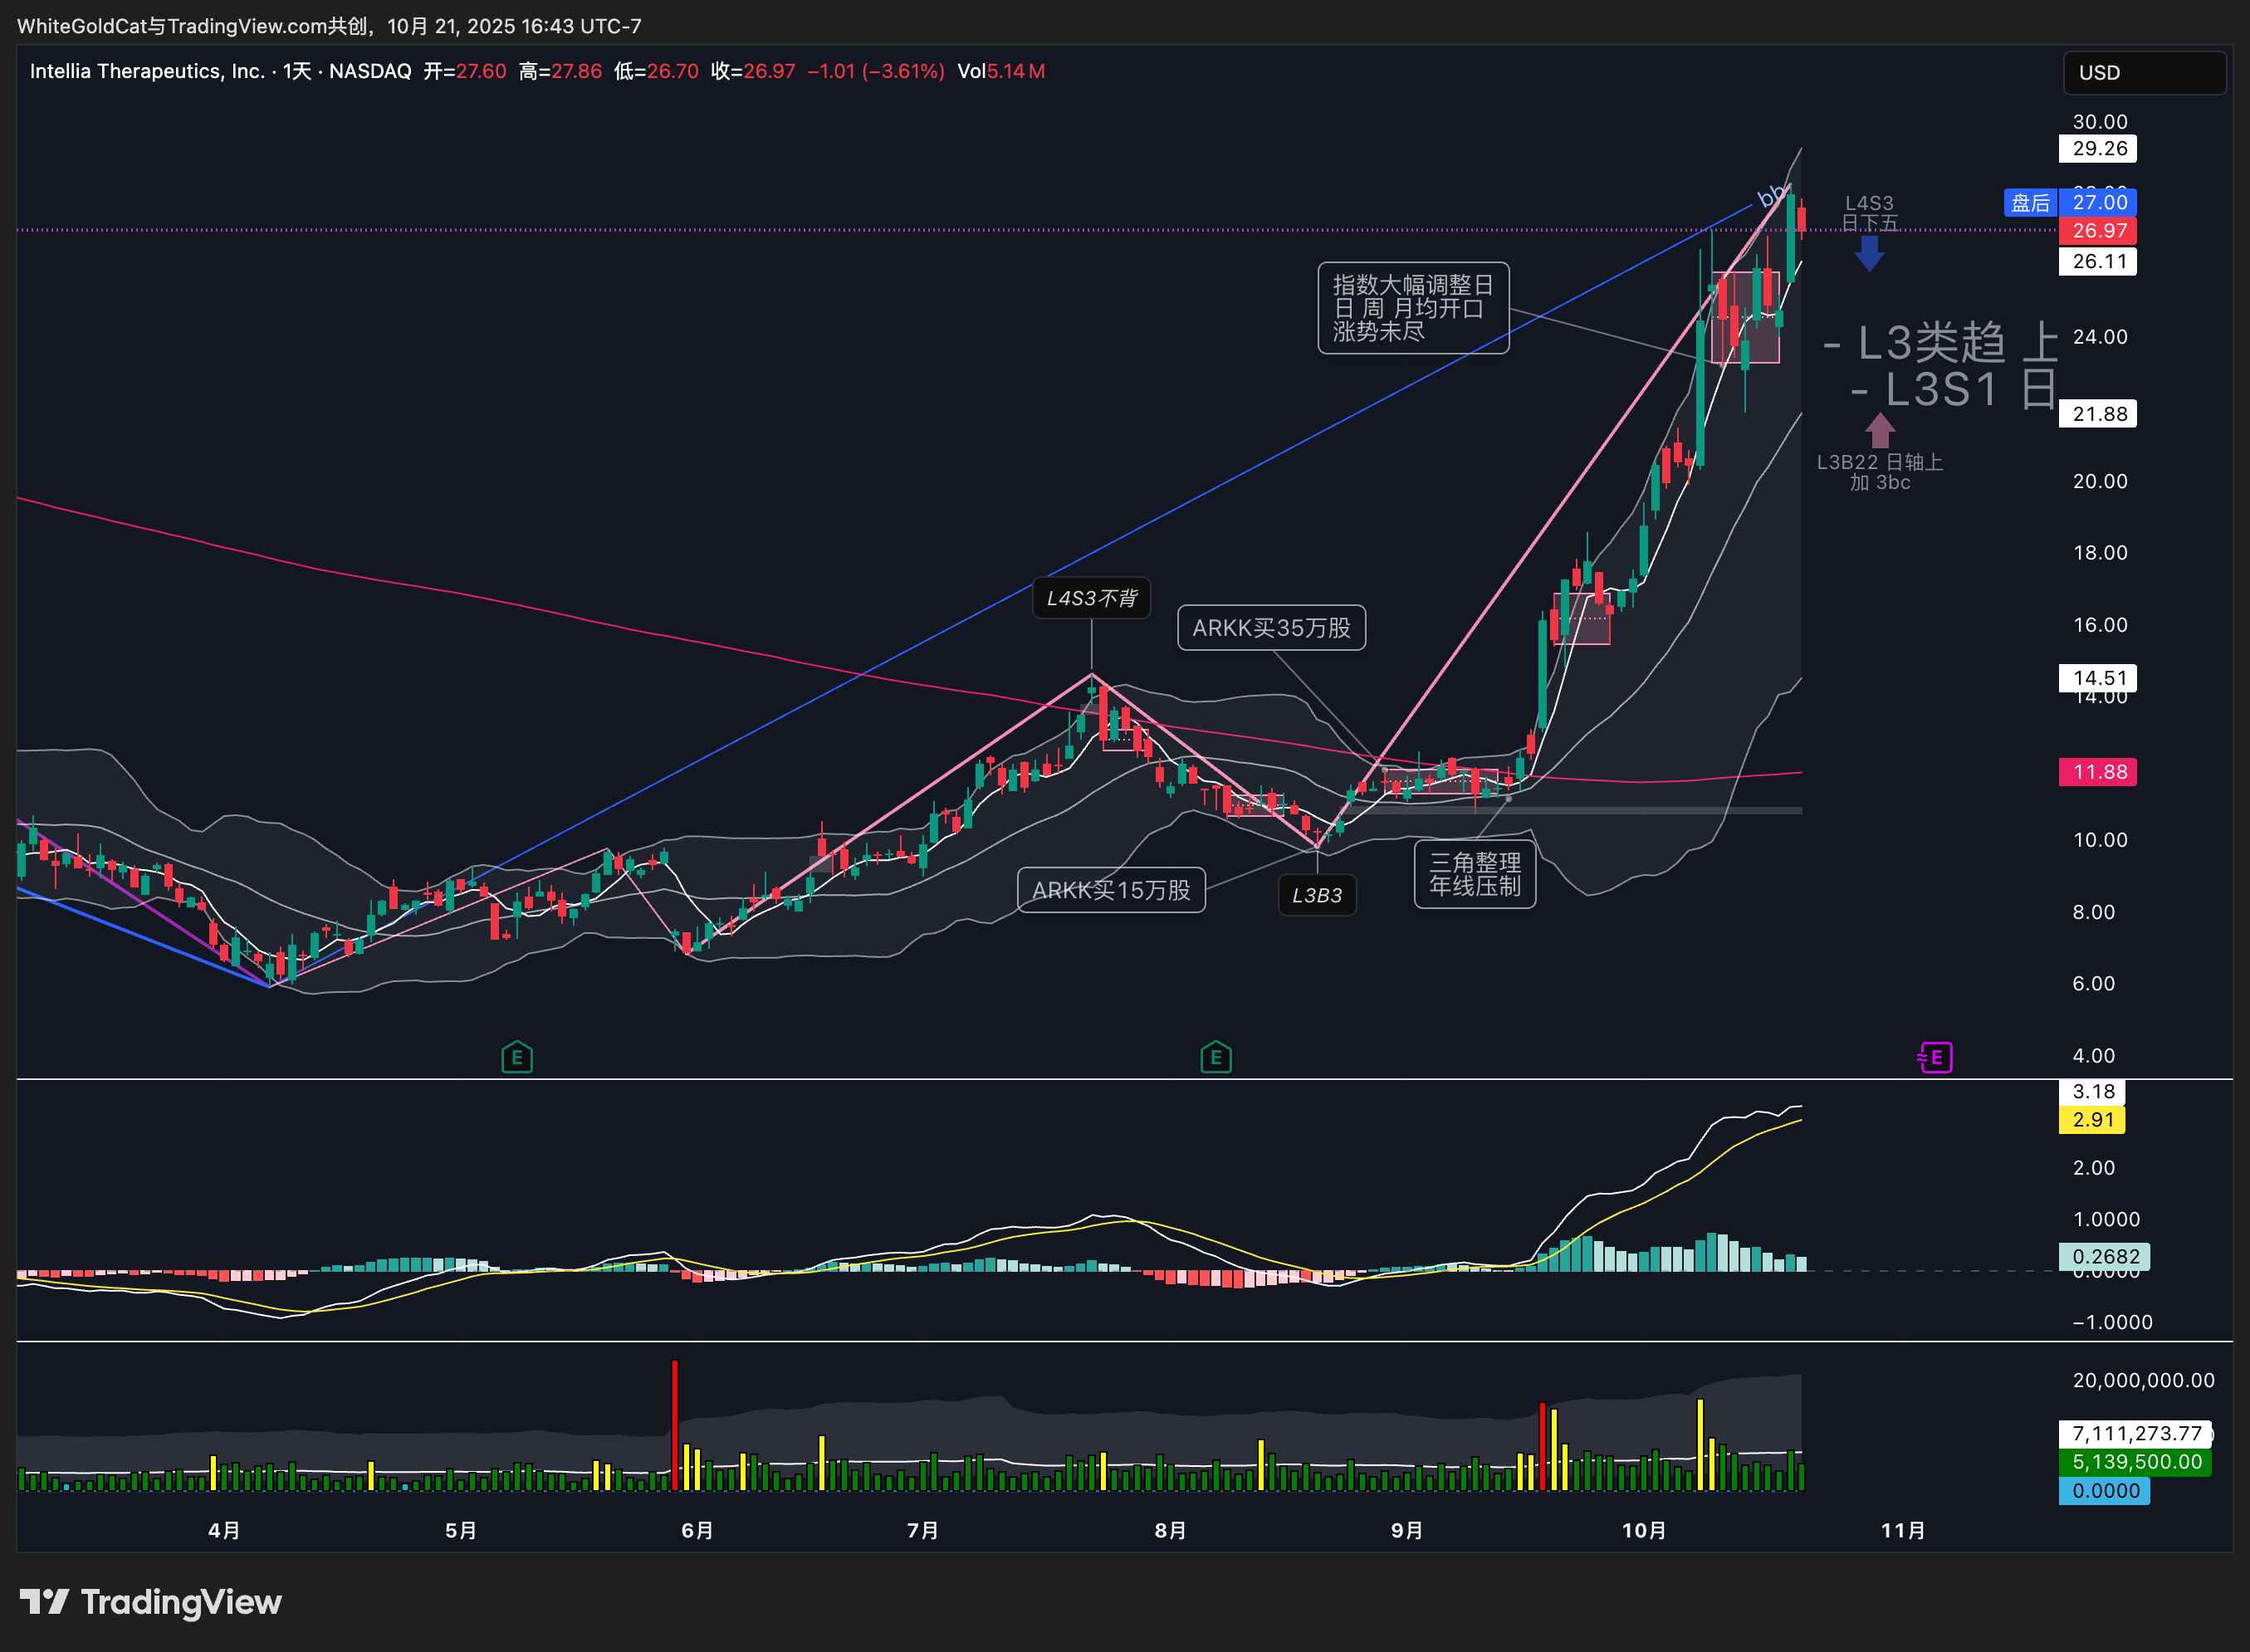
Task: Click the 30.00 price axis tick
Action: [x=2100, y=122]
